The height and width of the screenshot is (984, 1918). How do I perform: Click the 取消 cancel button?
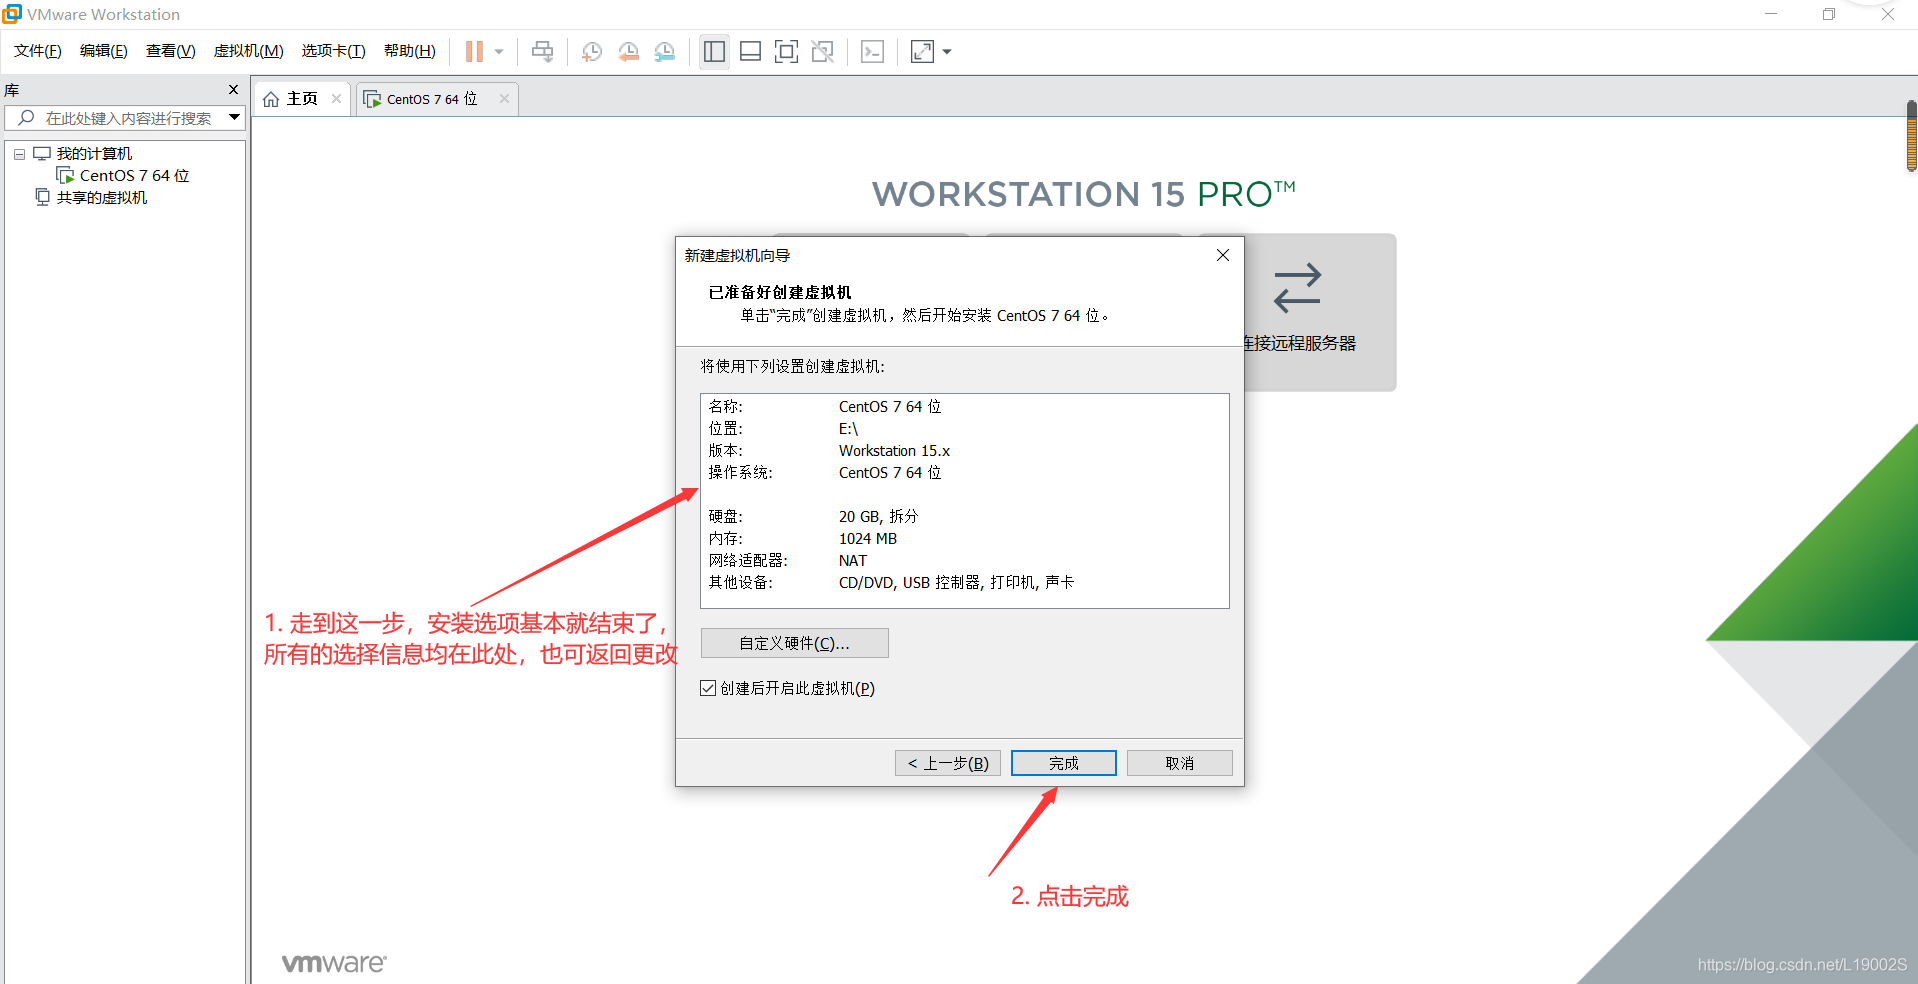[x=1179, y=763]
